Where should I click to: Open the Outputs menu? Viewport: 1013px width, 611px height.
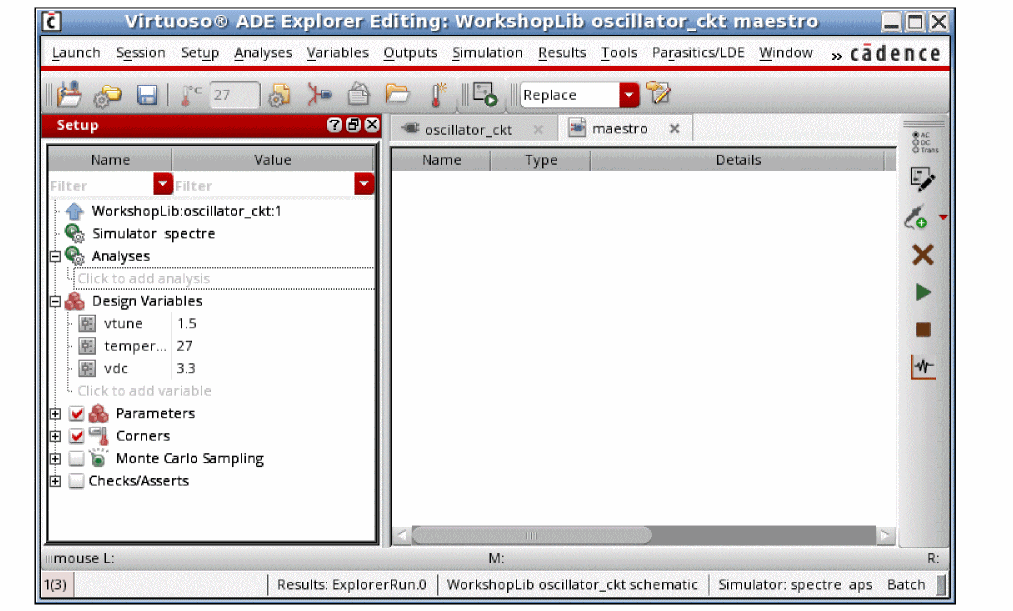410,52
